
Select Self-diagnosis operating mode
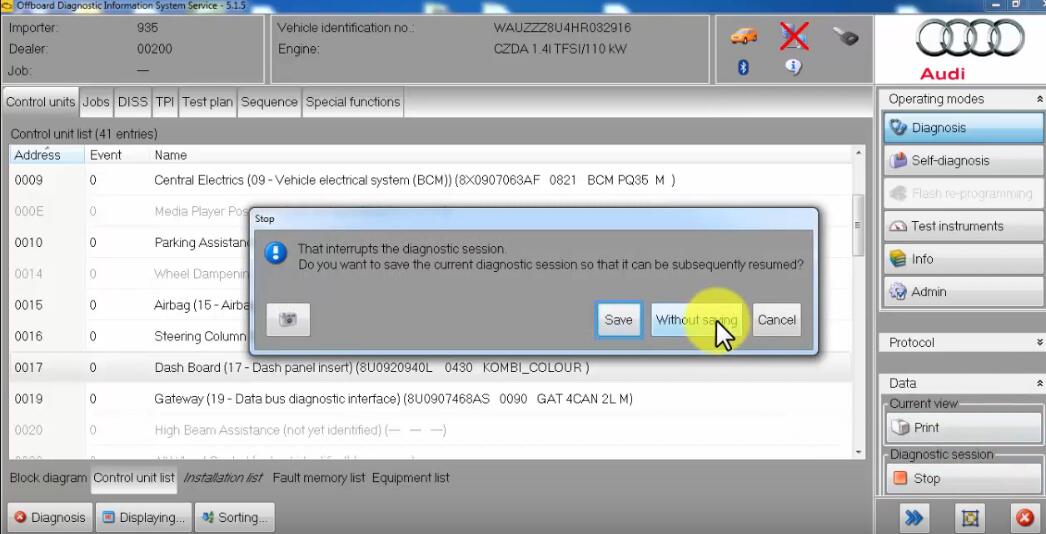(x=960, y=161)
